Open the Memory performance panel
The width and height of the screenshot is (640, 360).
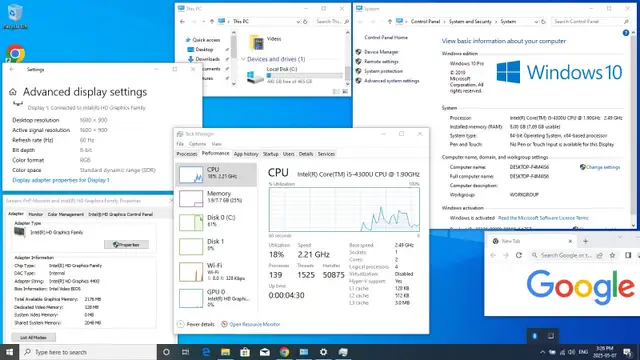coord(216,198)
